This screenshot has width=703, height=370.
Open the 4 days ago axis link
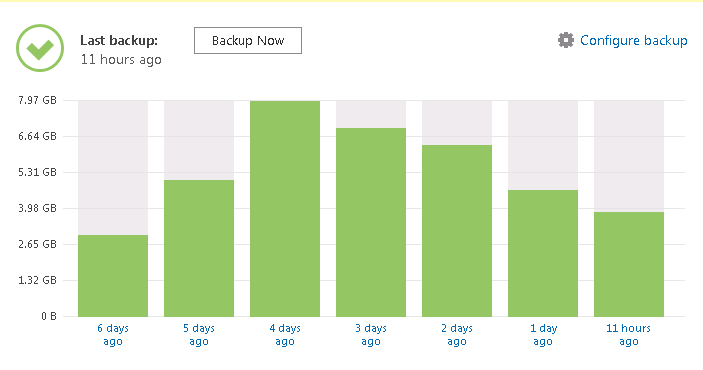285,335
